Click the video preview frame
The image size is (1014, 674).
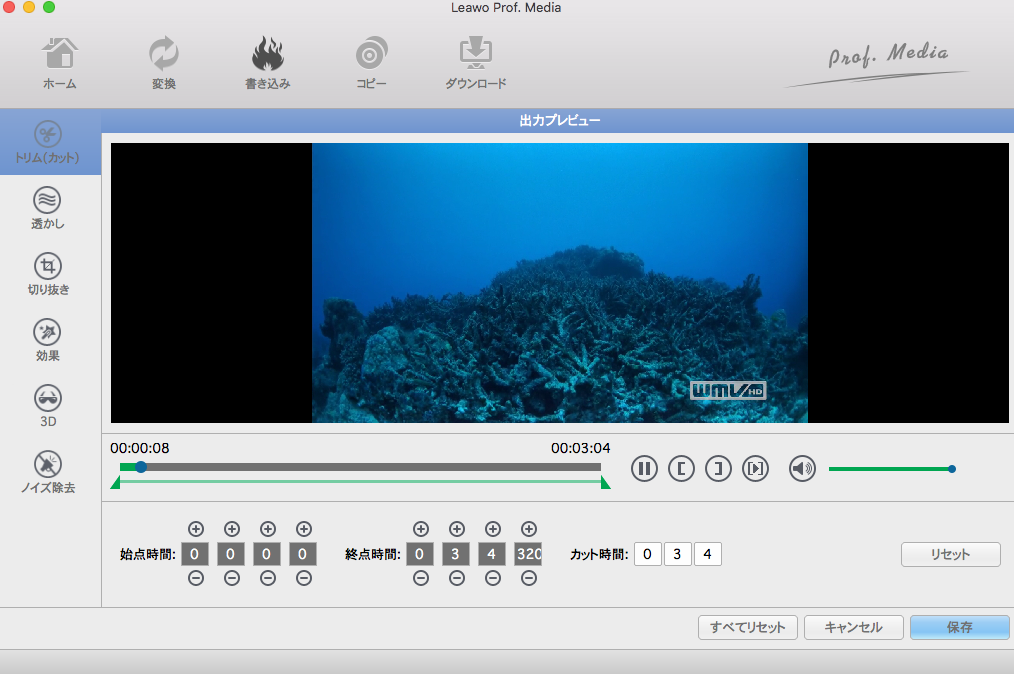coord(560,283)
